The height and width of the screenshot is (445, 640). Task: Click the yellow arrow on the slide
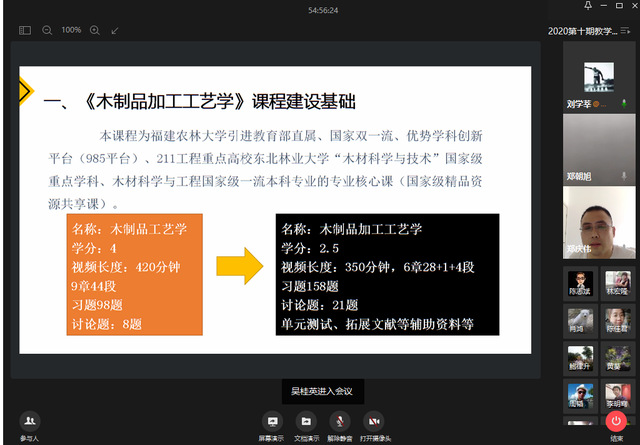[x=240, y=266]
